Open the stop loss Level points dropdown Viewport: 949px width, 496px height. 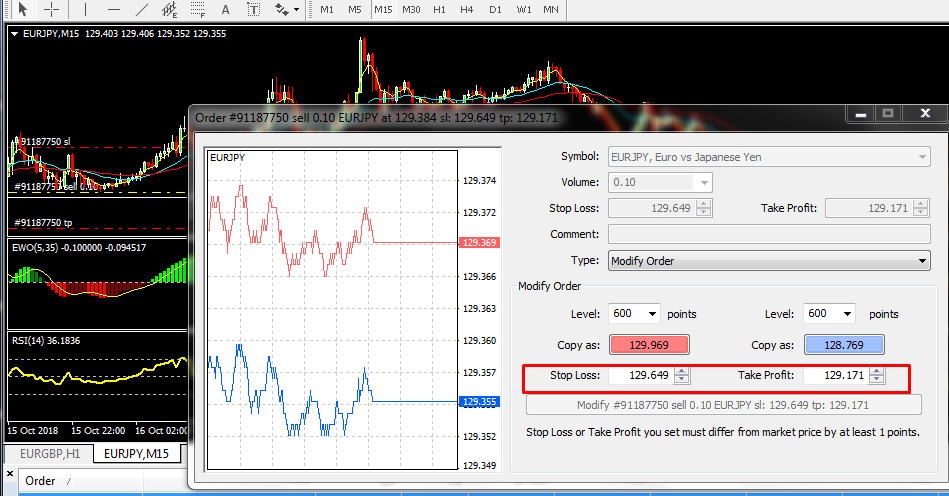[x=652, y=314]
